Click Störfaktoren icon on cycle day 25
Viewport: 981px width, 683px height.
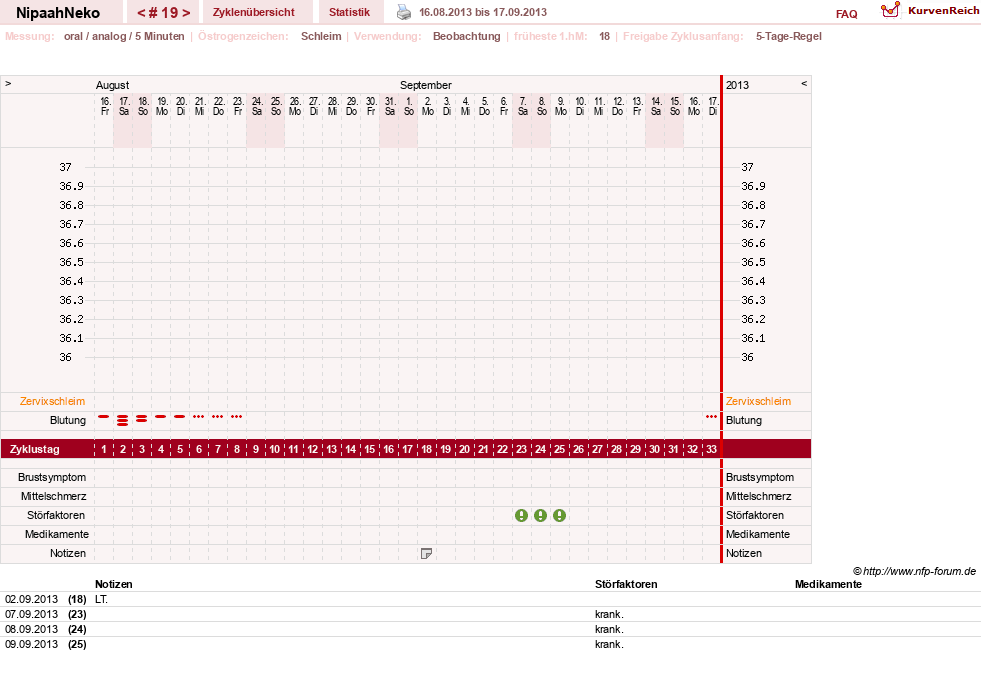(x=559, y=515)
